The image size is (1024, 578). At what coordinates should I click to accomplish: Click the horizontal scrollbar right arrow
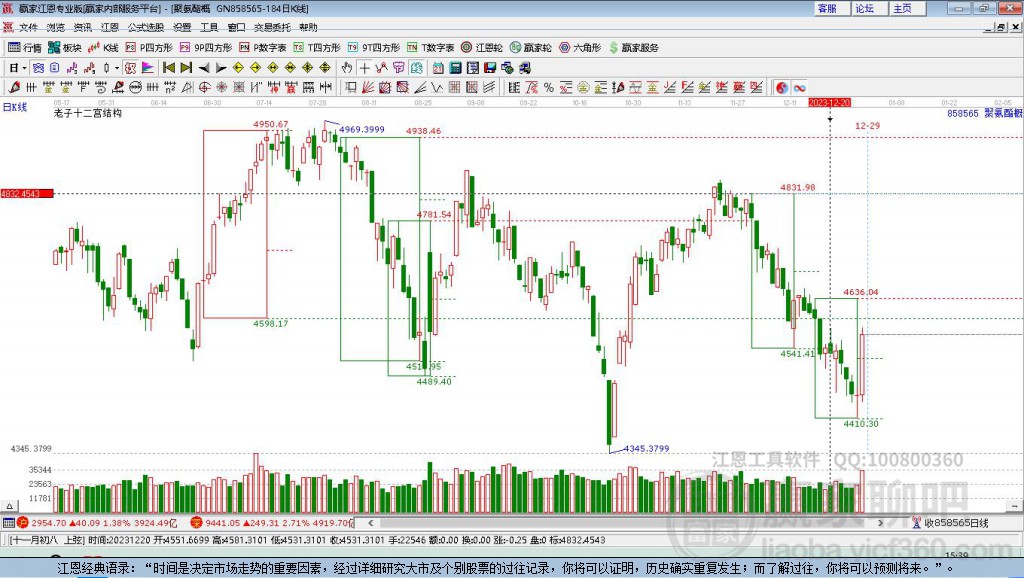click(x=880, y=522)
